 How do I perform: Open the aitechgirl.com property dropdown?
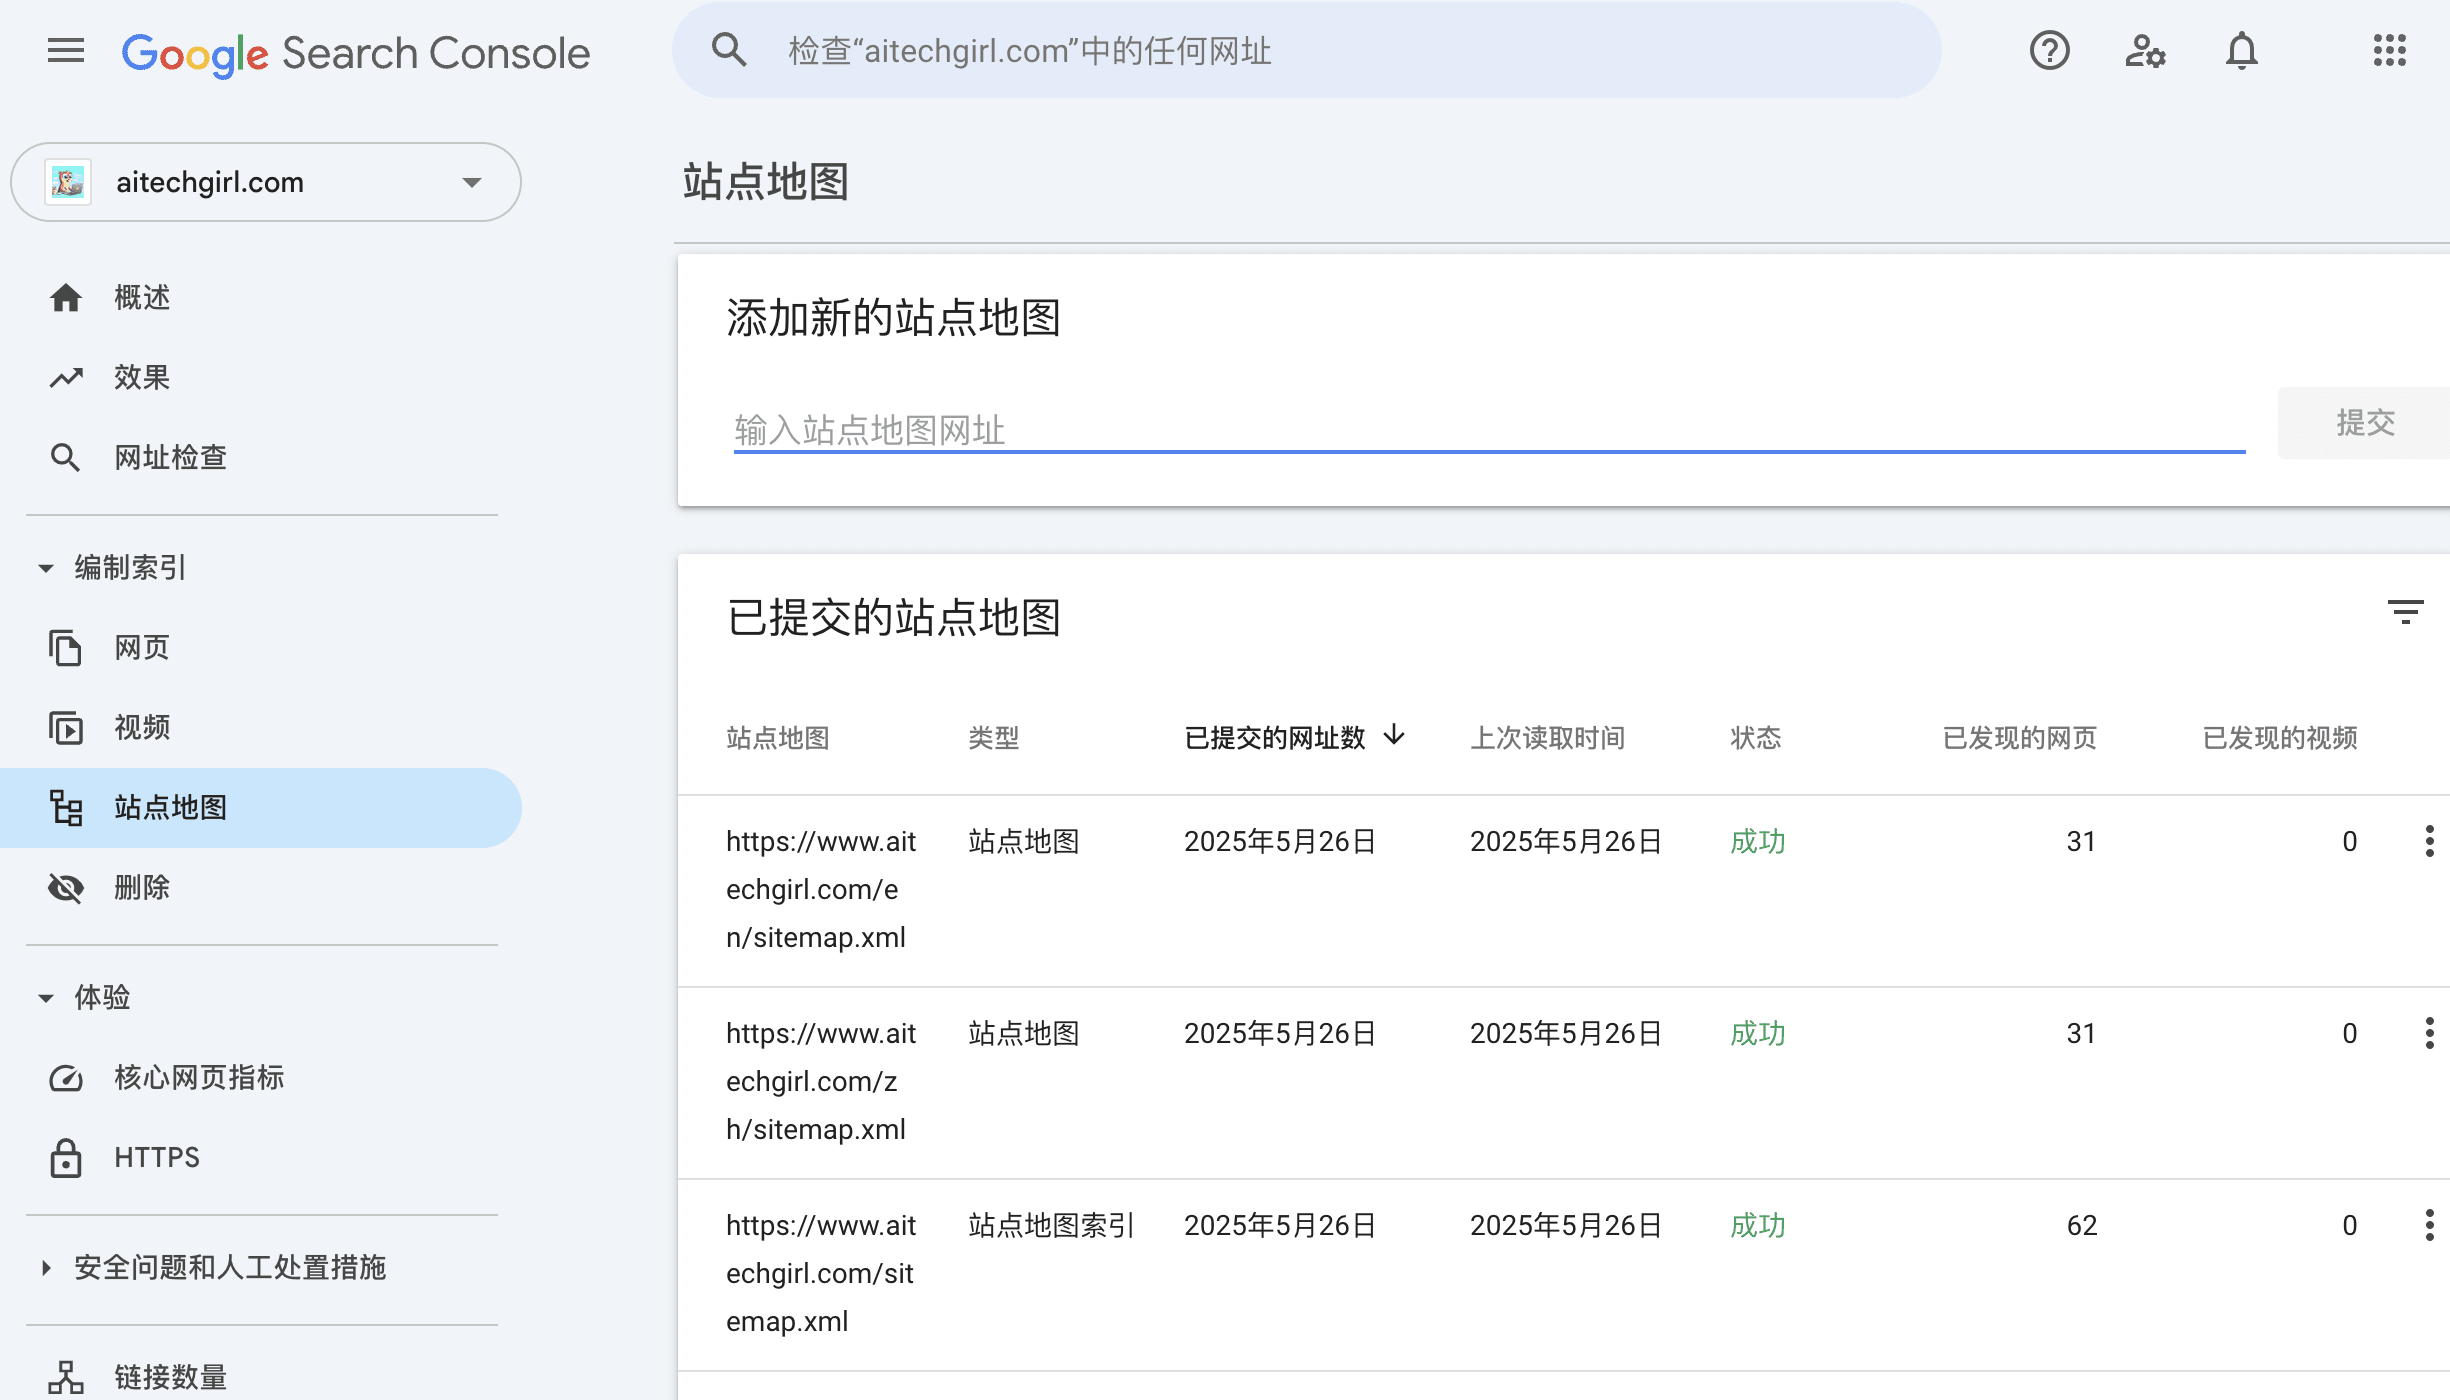[x=266, y=182]
